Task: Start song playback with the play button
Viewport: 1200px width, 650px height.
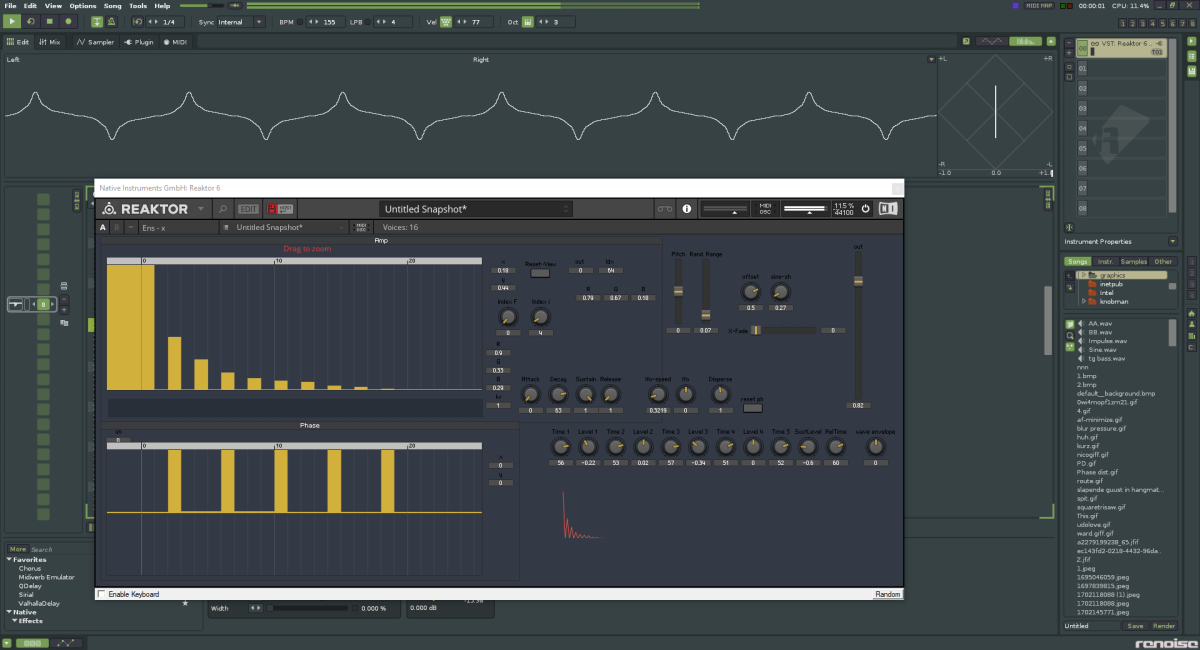Action: pos(14,21)
